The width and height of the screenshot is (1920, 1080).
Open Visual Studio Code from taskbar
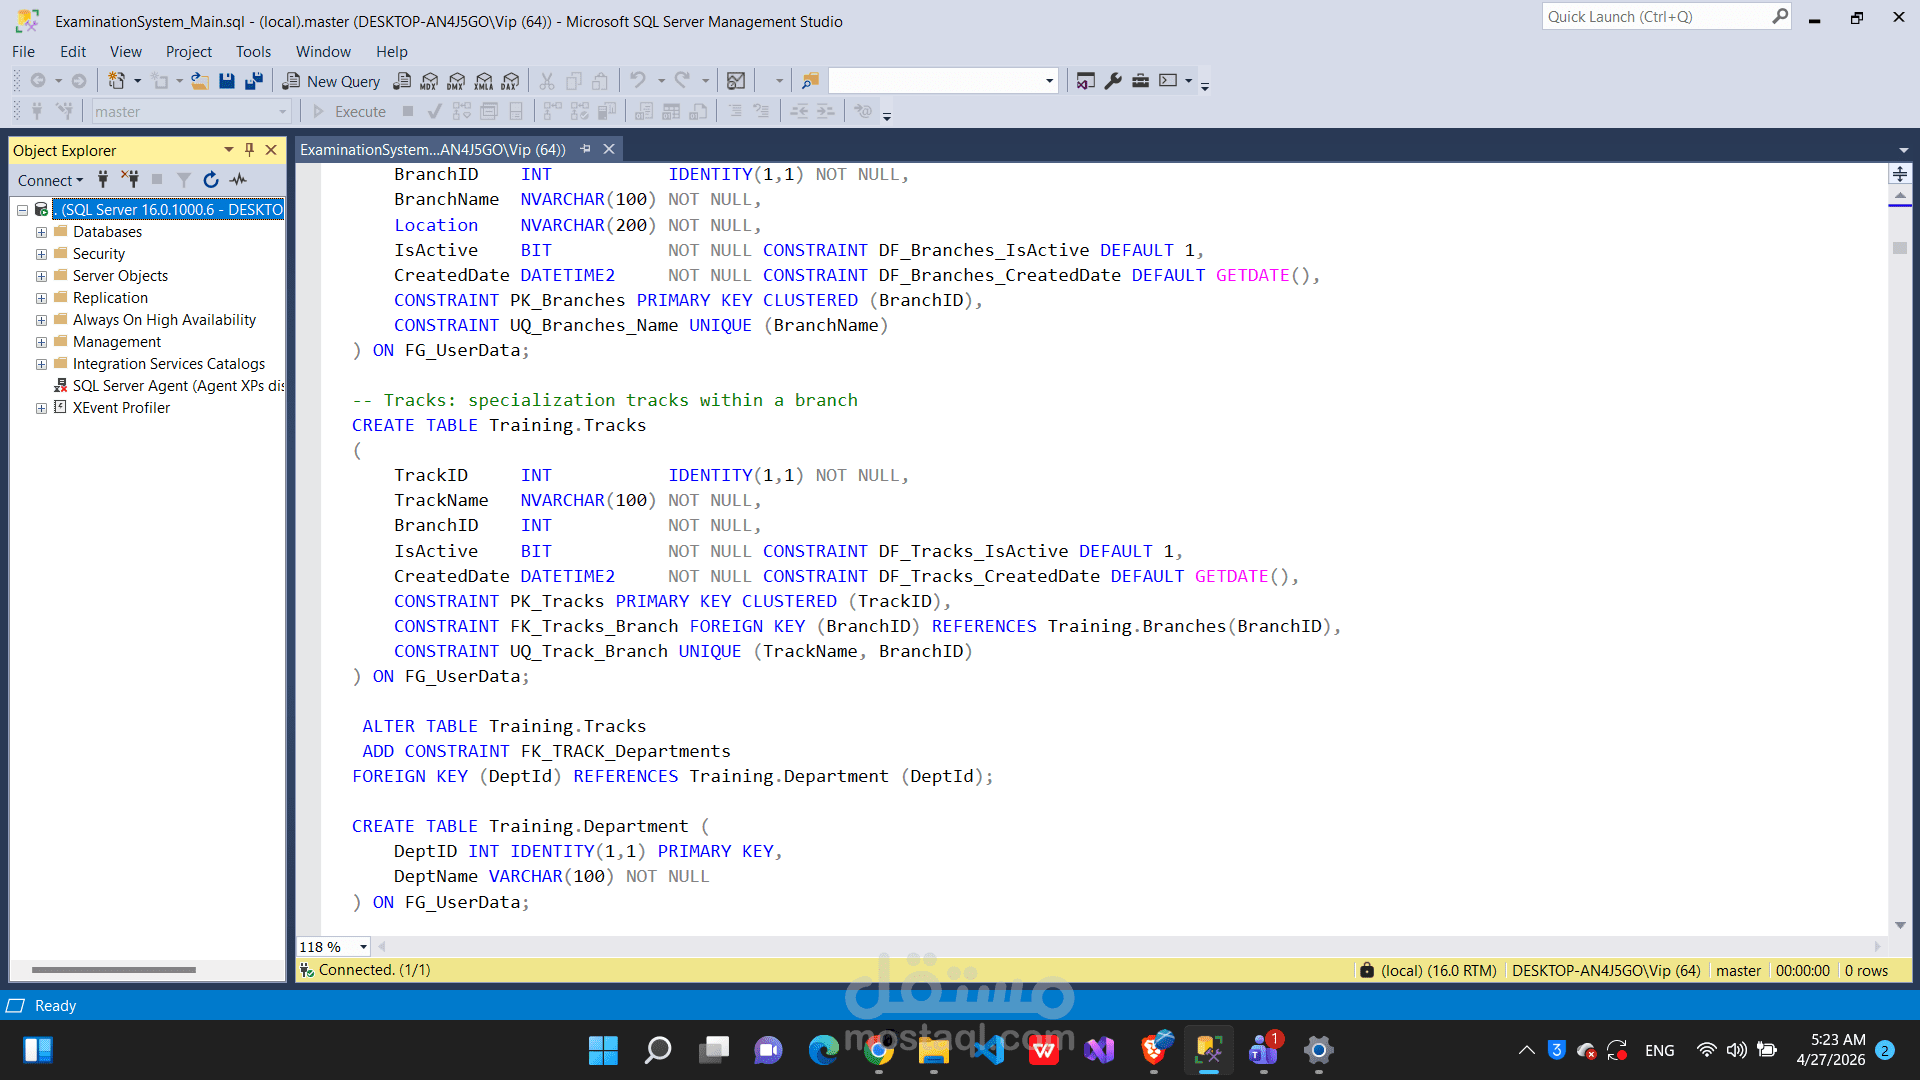pos(989,1050)
